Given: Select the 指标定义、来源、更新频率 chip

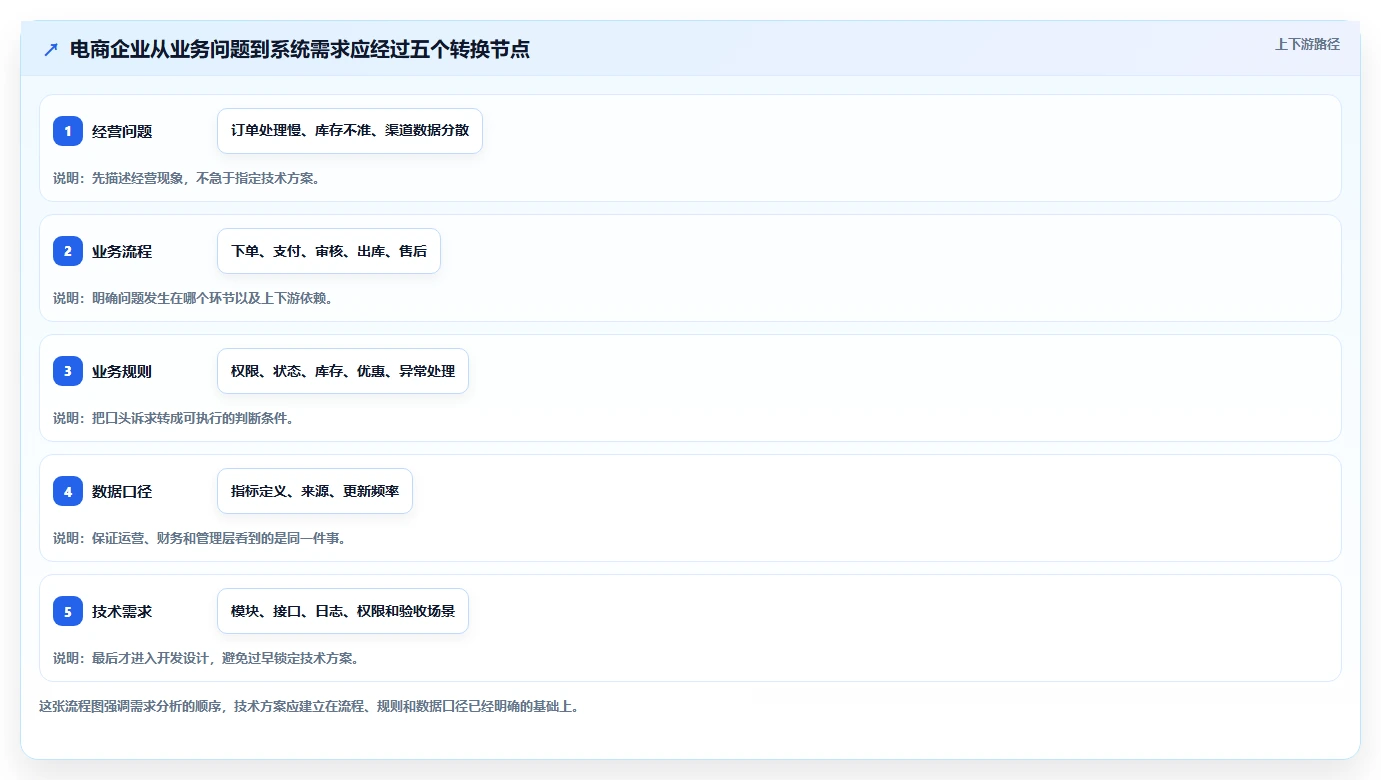Looking at the screenshot, I should pyautogui.click(x=315, y=491).
